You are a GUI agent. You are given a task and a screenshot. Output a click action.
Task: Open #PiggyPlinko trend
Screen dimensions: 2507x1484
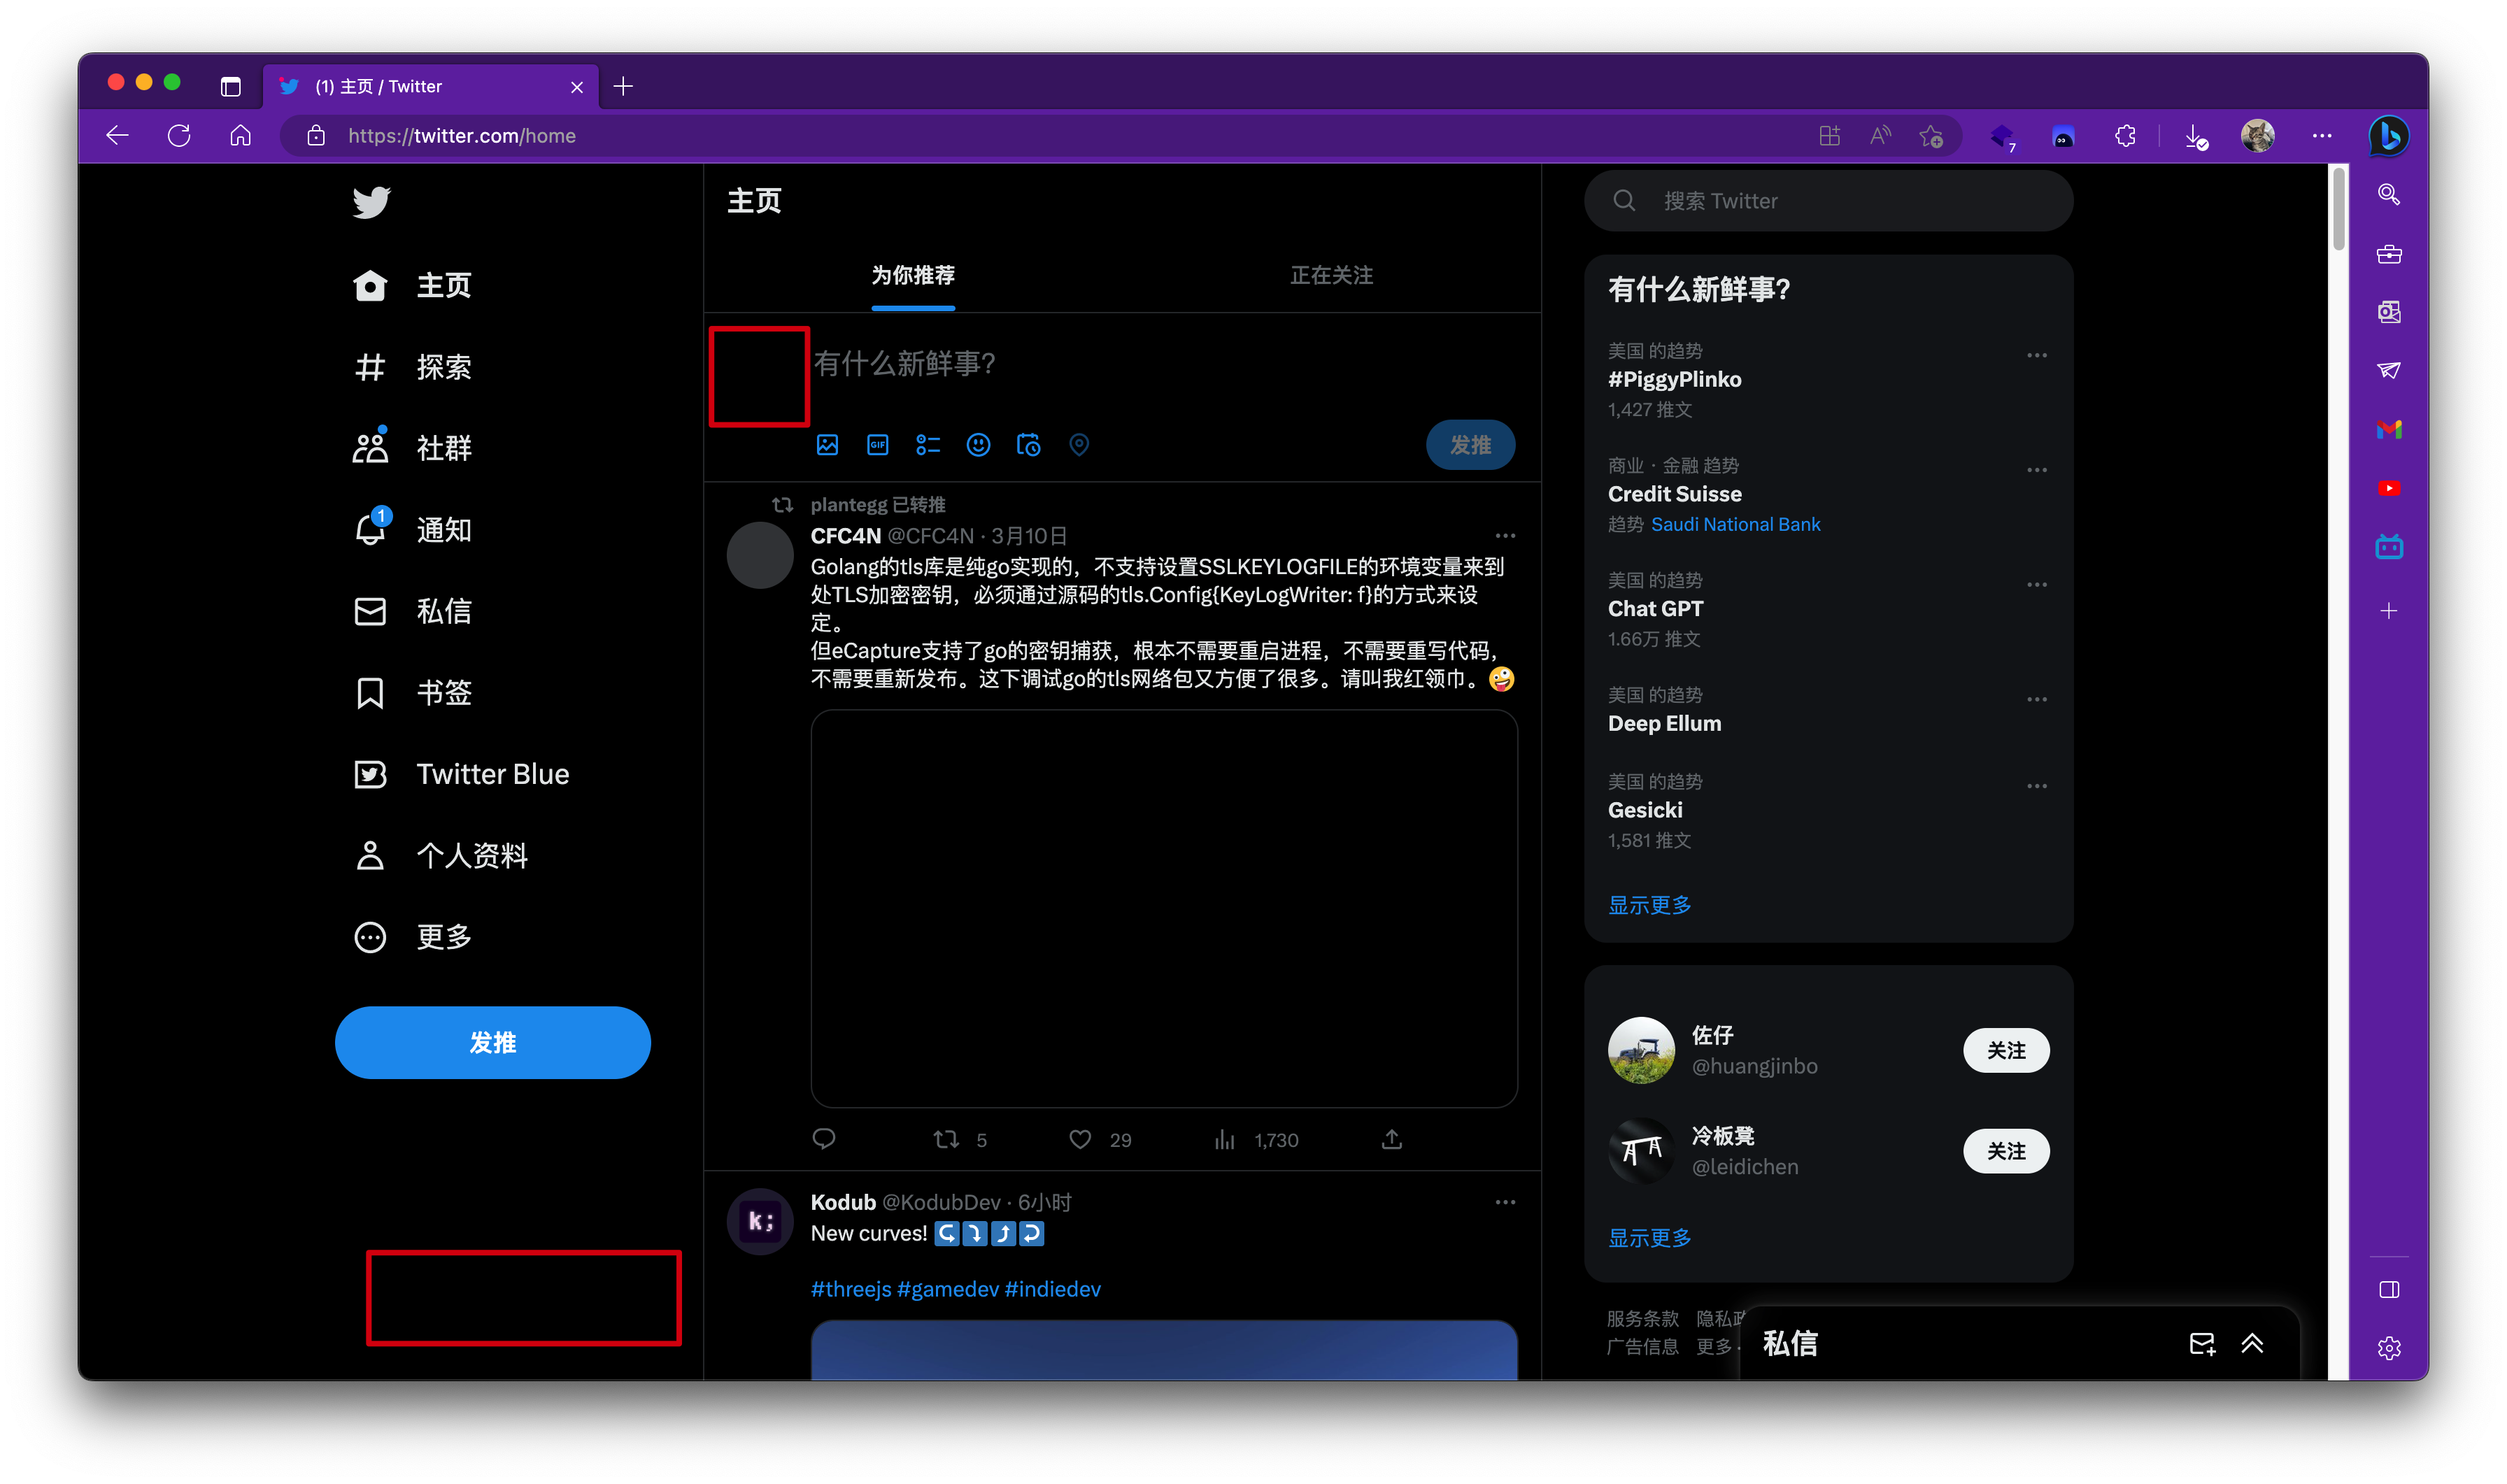(x=1674, y=379)
